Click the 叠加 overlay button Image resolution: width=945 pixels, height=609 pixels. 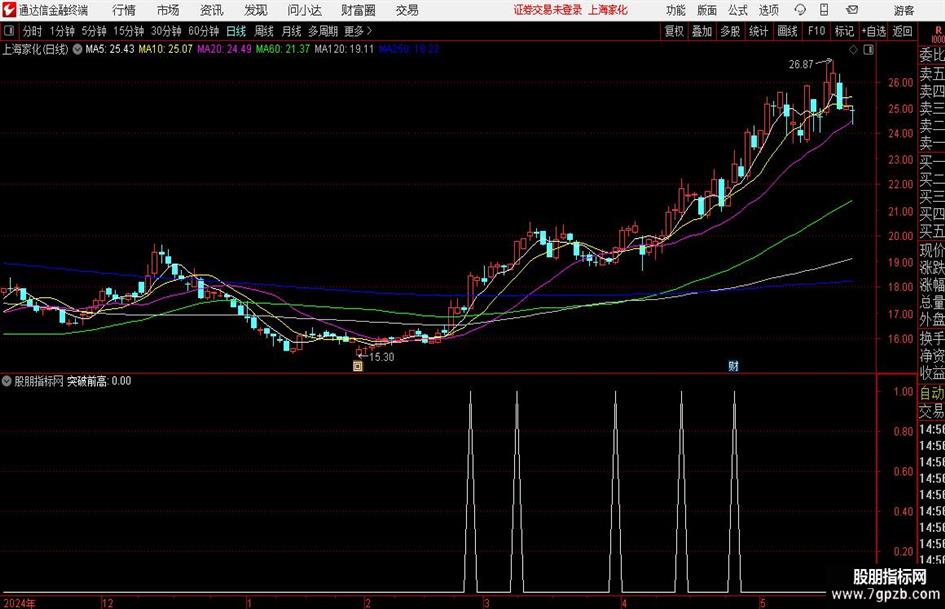coord(702,31)
